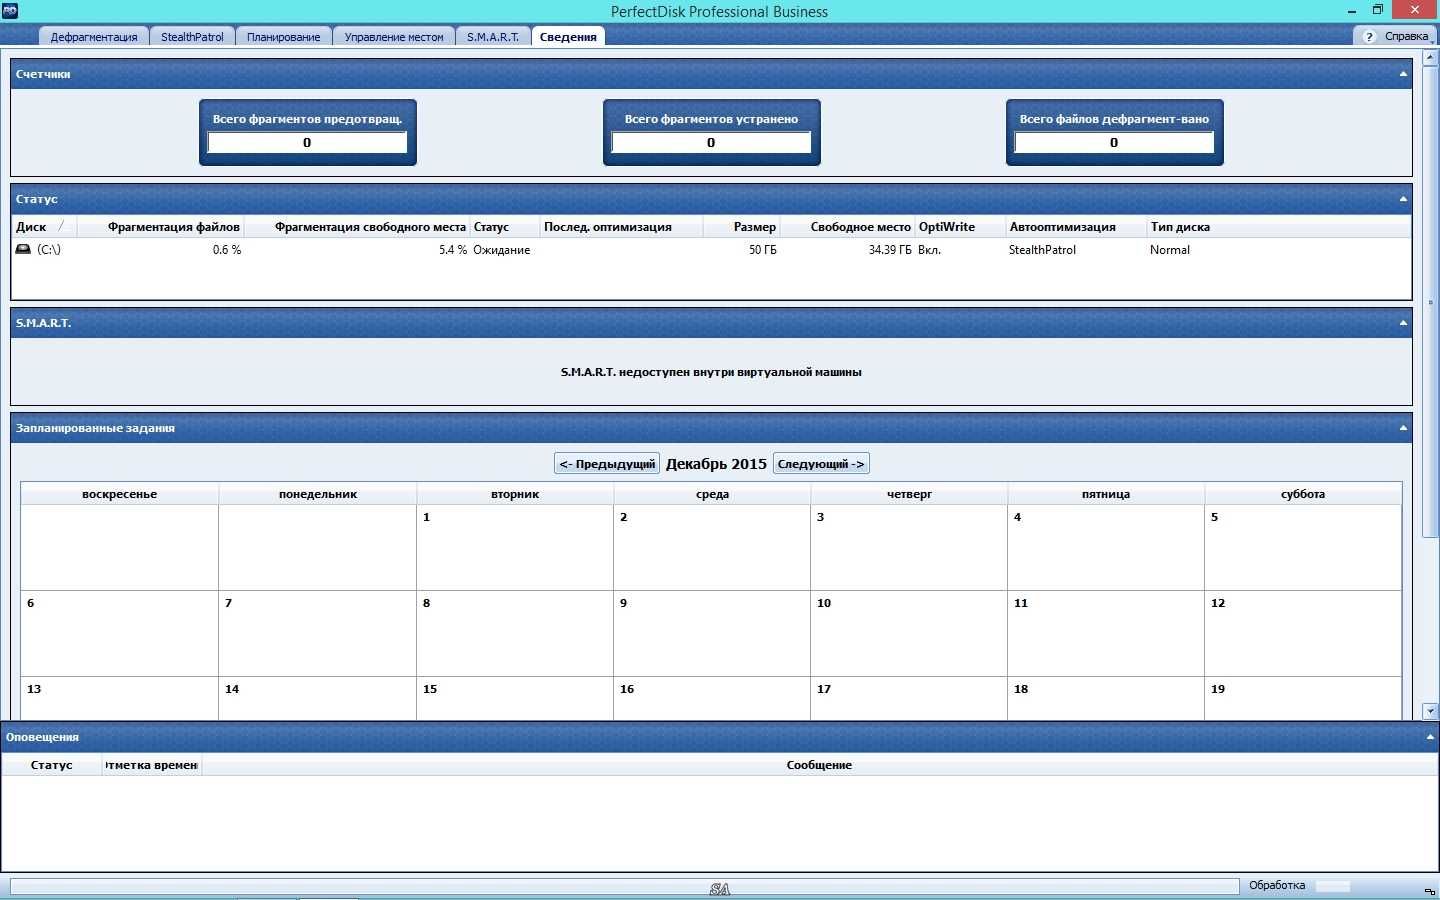Viewport: 1440px width, 900px height.
Task: Click the отметка времени column header
Action: click(x=152, y=765)
